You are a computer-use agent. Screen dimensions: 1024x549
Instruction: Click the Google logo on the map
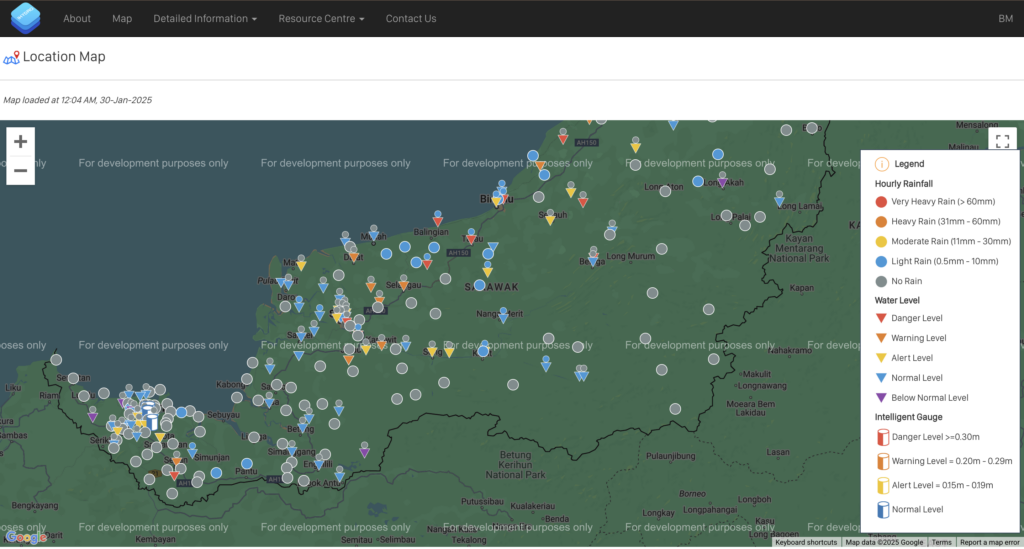[26, 537]
